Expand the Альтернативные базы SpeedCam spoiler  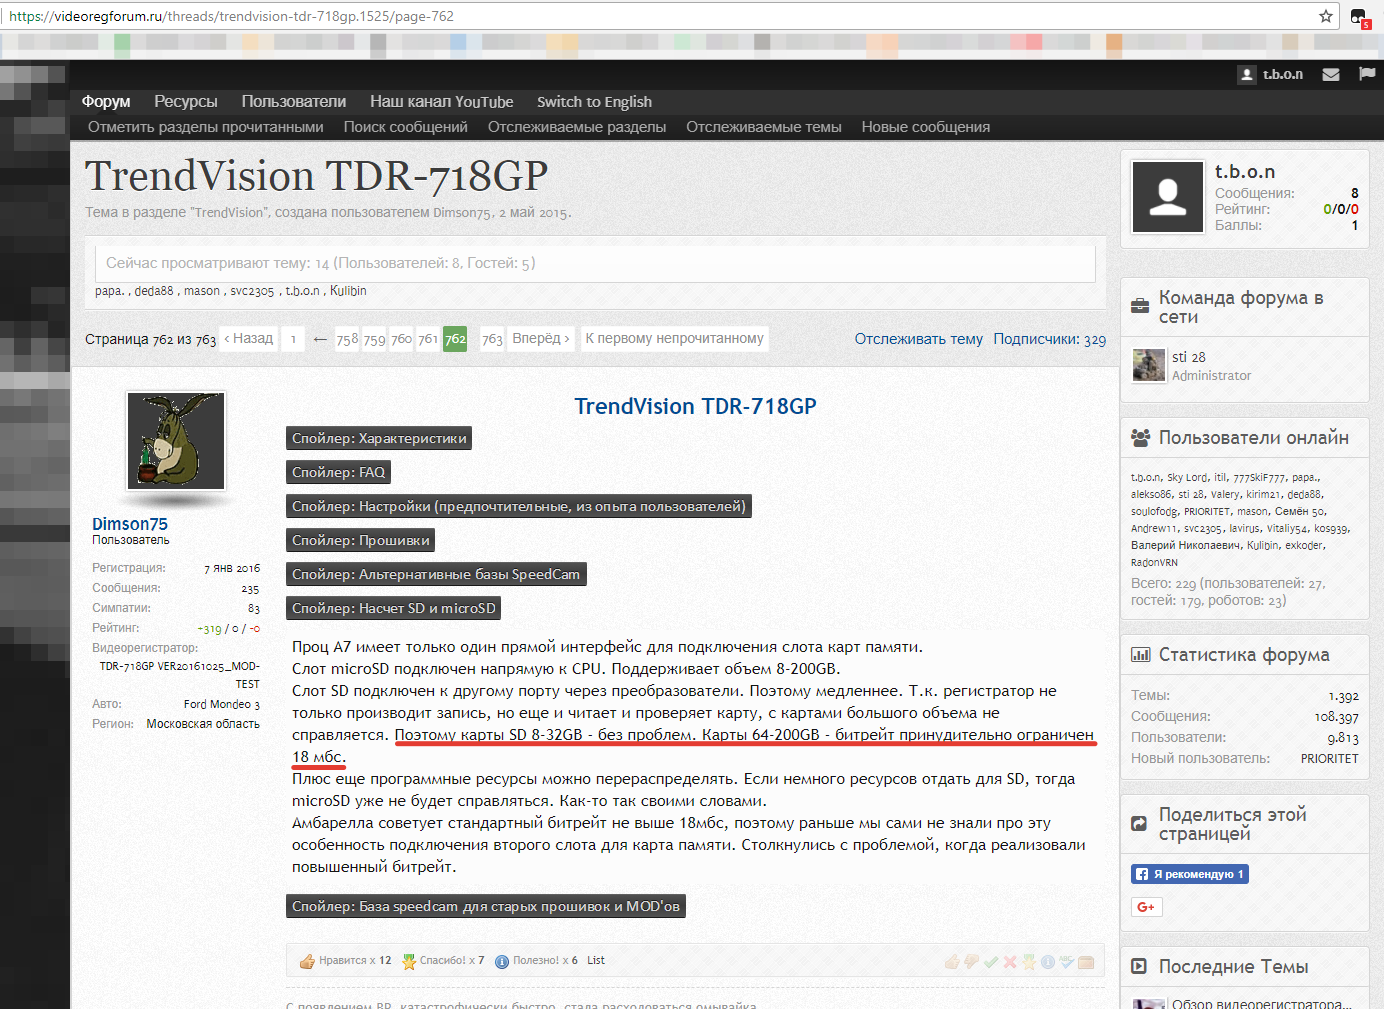coord(435,574)
